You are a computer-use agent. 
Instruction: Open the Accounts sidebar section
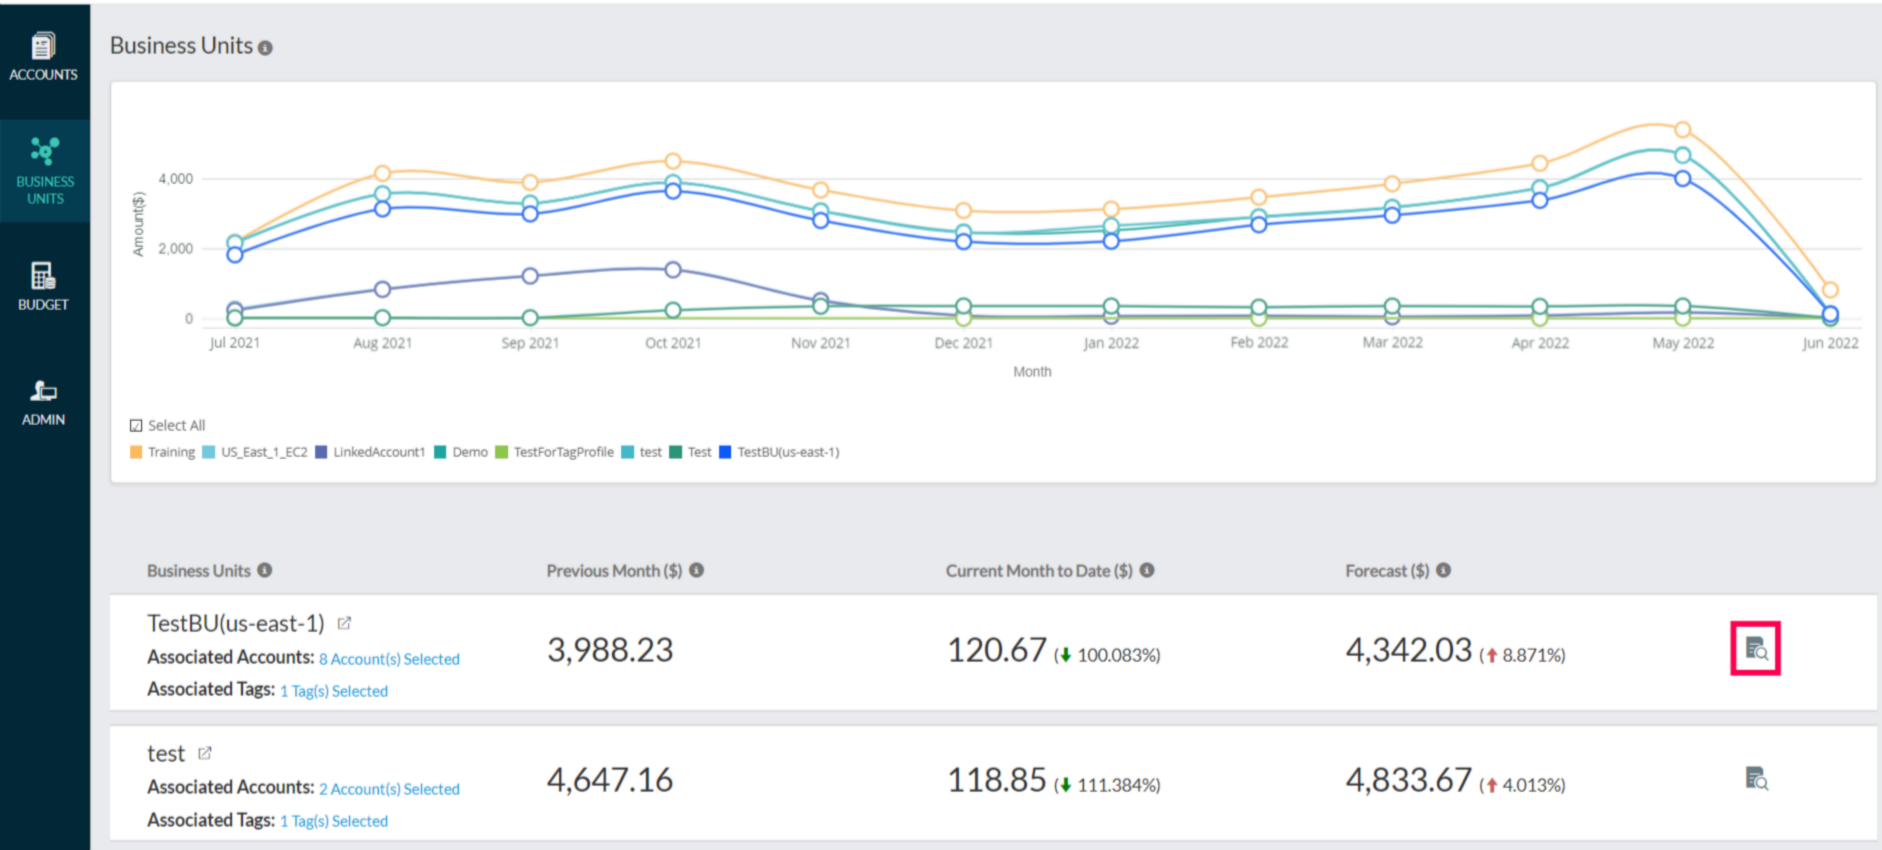pyautogui.click(x=43, y=57)
